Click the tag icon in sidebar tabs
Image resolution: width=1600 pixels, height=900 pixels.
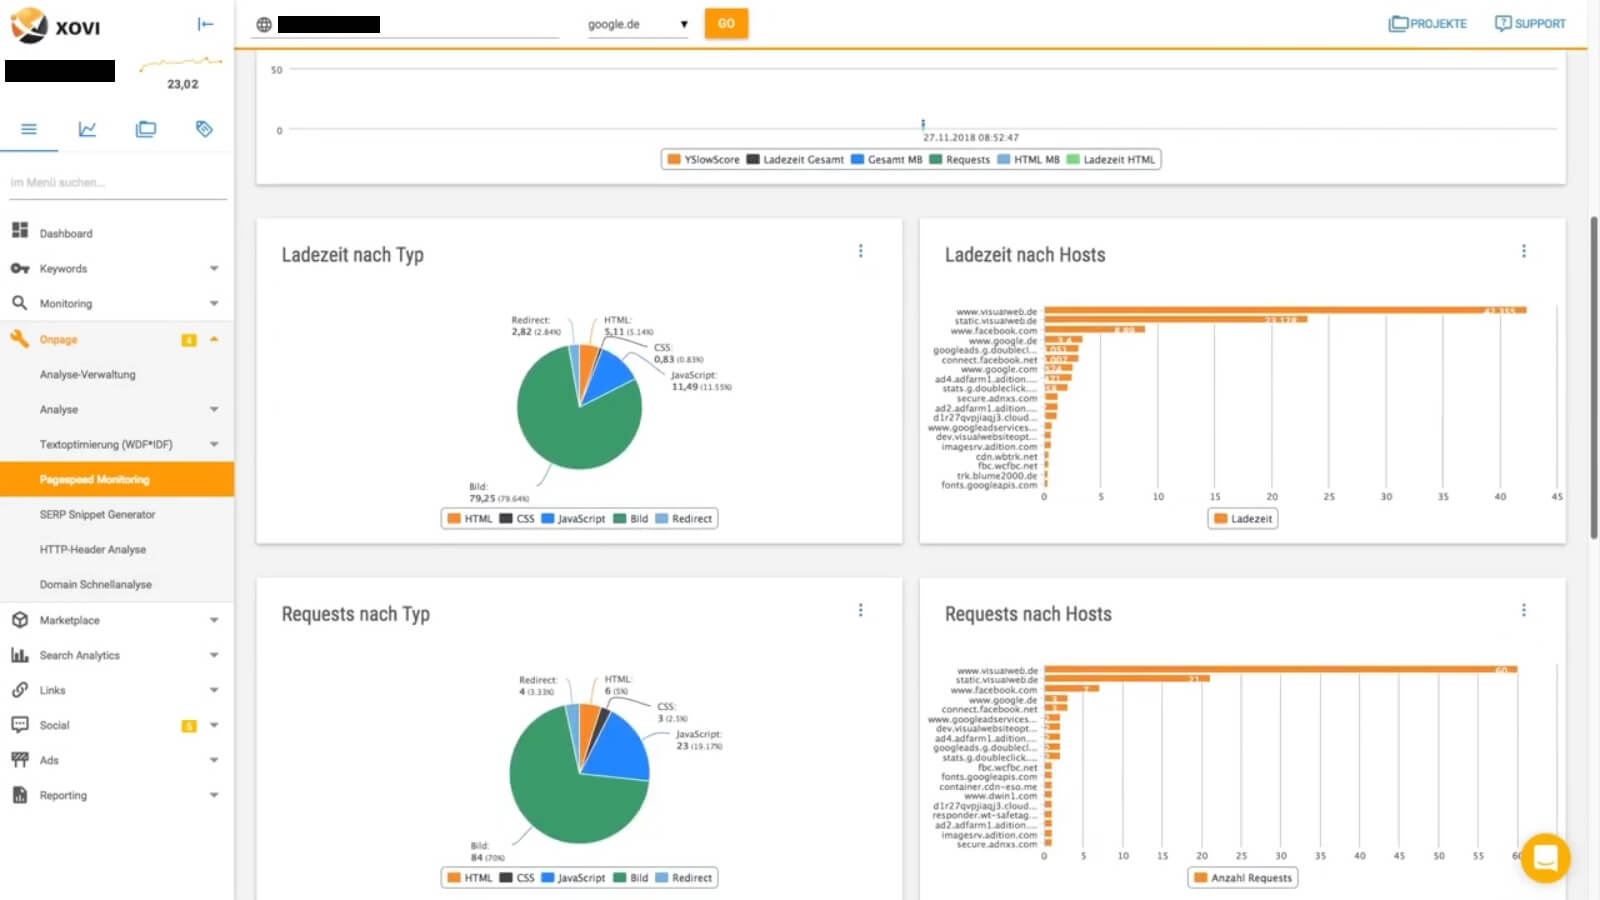[204, 129]
